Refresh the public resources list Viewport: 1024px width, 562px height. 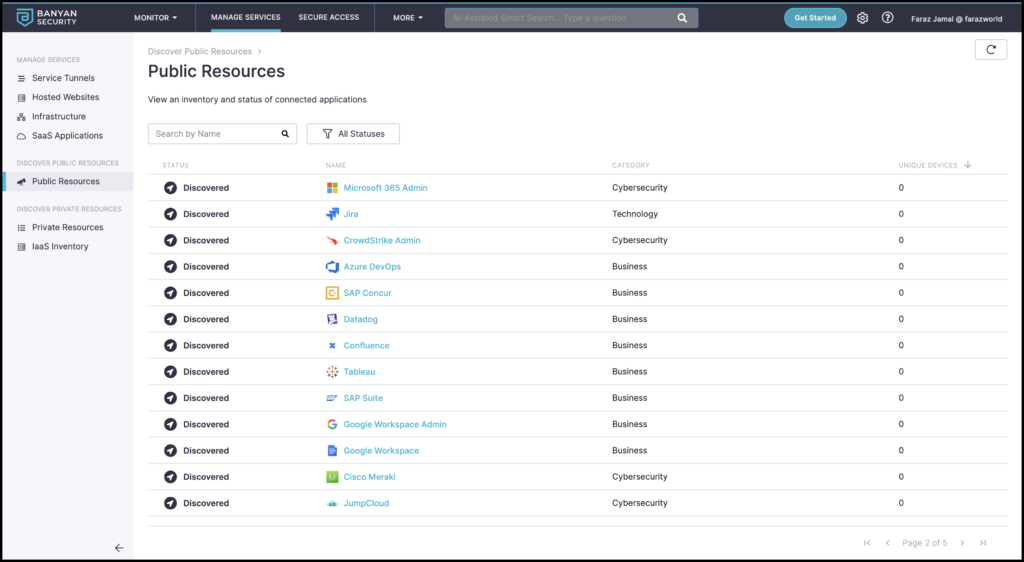tap(991, 50)
